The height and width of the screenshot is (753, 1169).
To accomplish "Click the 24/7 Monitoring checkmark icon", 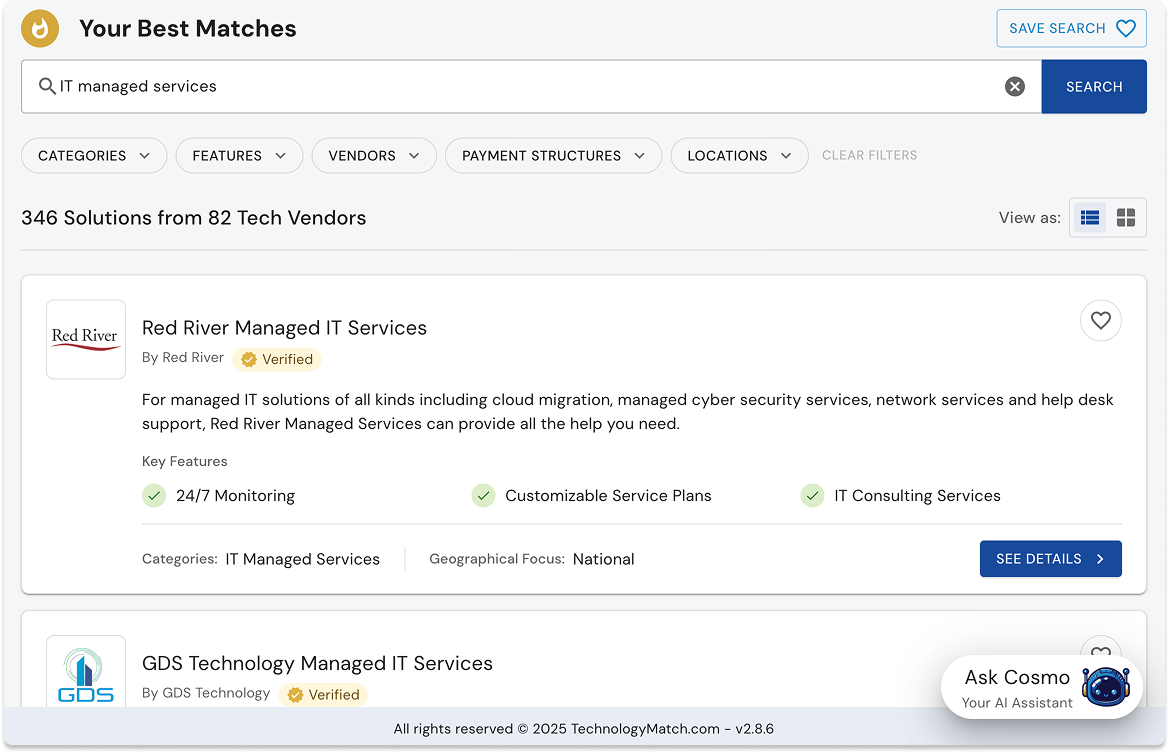I will click(154, 496).
